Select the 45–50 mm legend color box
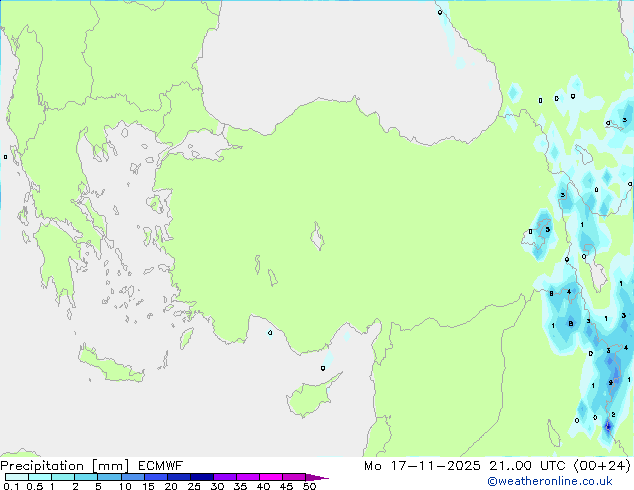 294,477
